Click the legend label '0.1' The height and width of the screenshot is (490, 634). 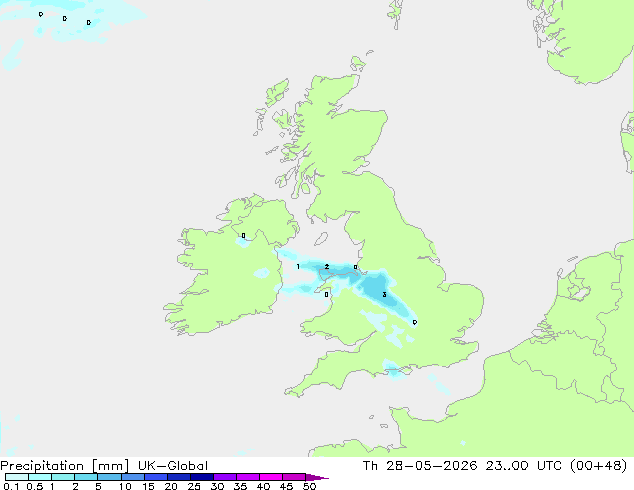(x=11, y=486)
